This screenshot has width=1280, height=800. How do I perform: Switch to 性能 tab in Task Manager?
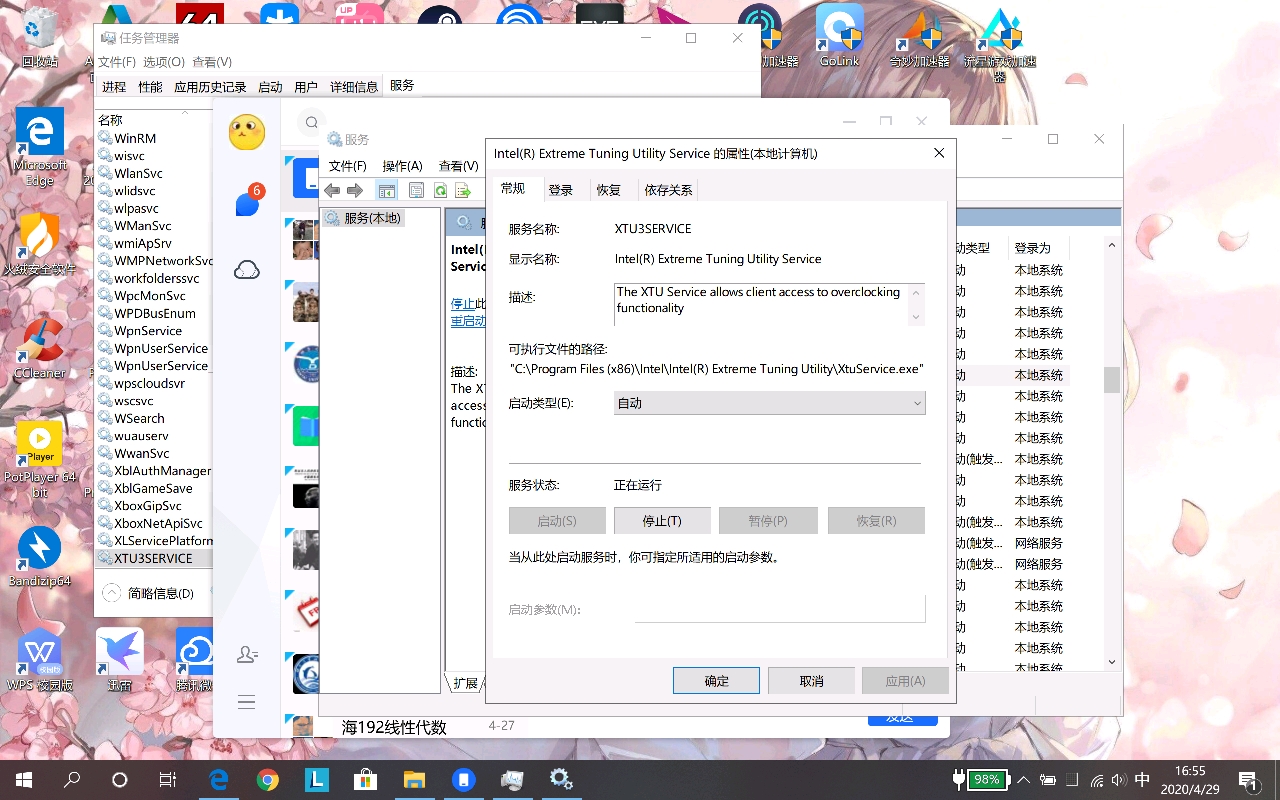click(x=150, y=87)
